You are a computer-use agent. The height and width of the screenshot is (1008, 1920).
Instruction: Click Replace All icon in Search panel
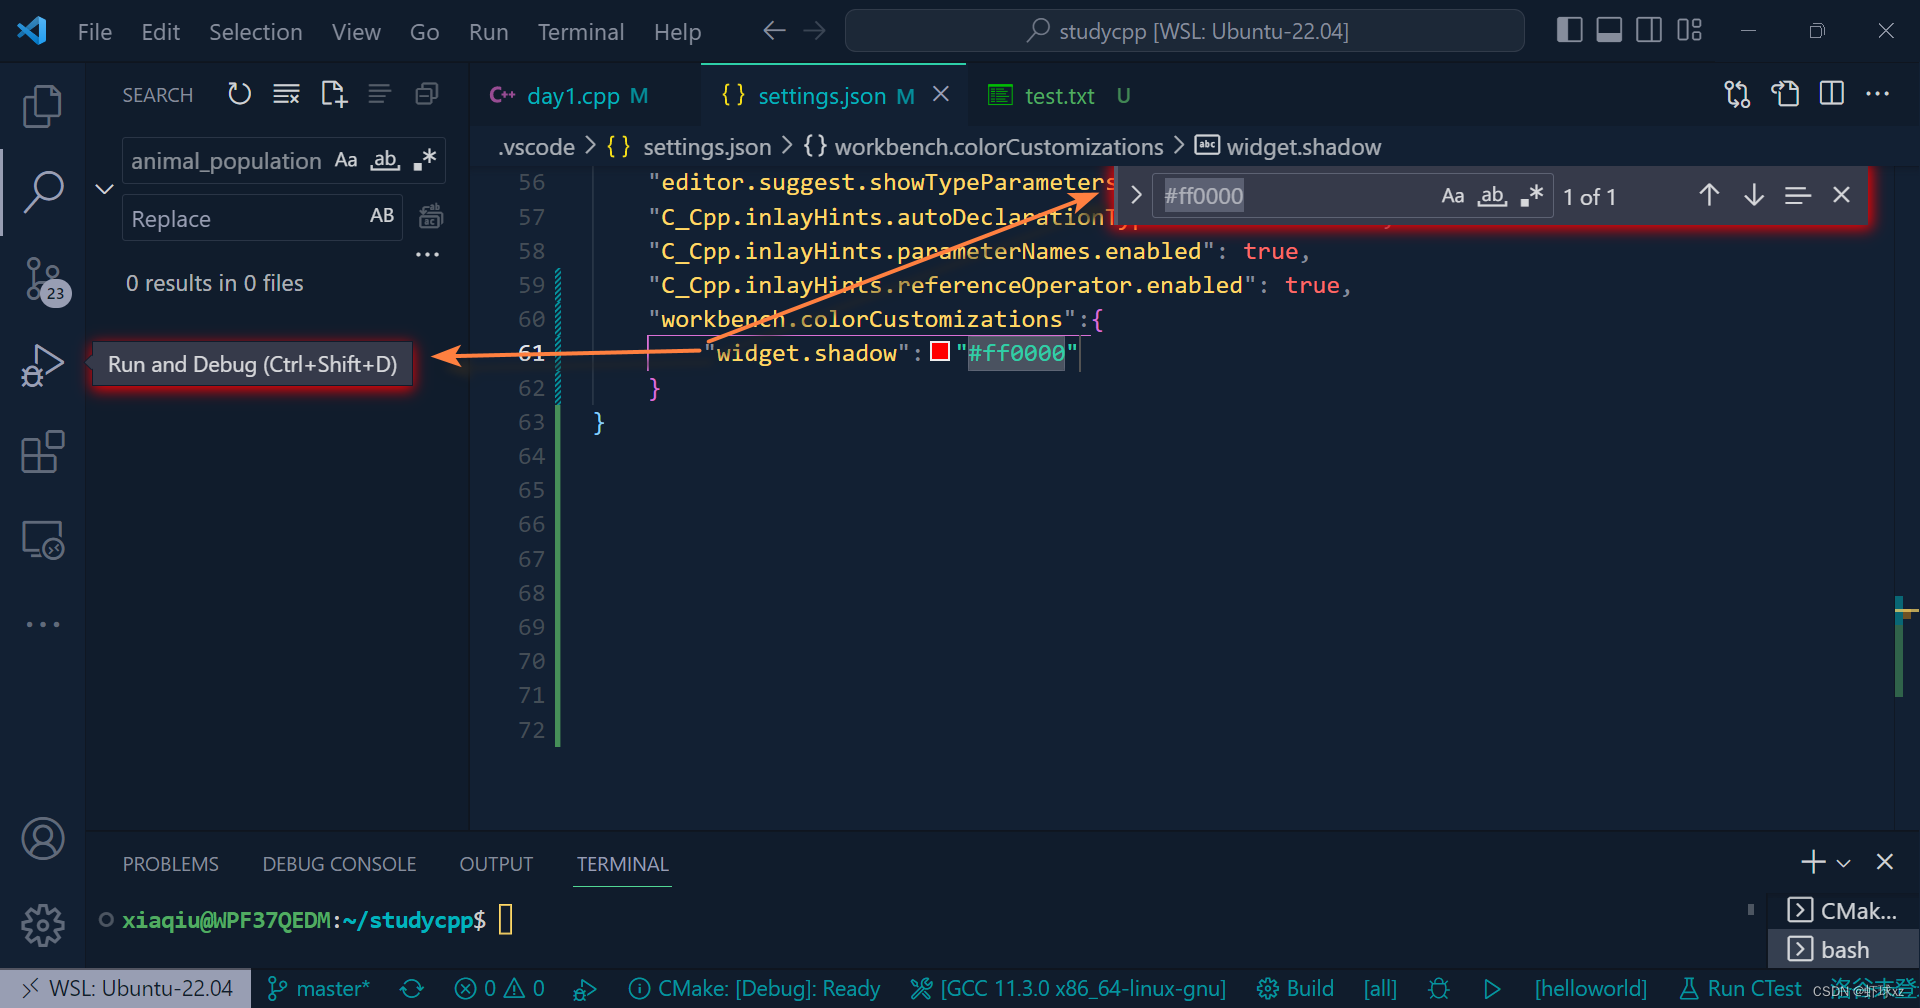(x=431, y=216)
